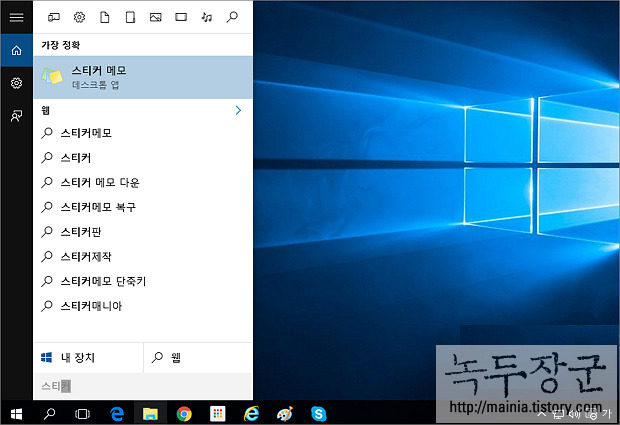The image size is (620, 425).
Task: Filter results by photos icon
Action: (155, 17)
